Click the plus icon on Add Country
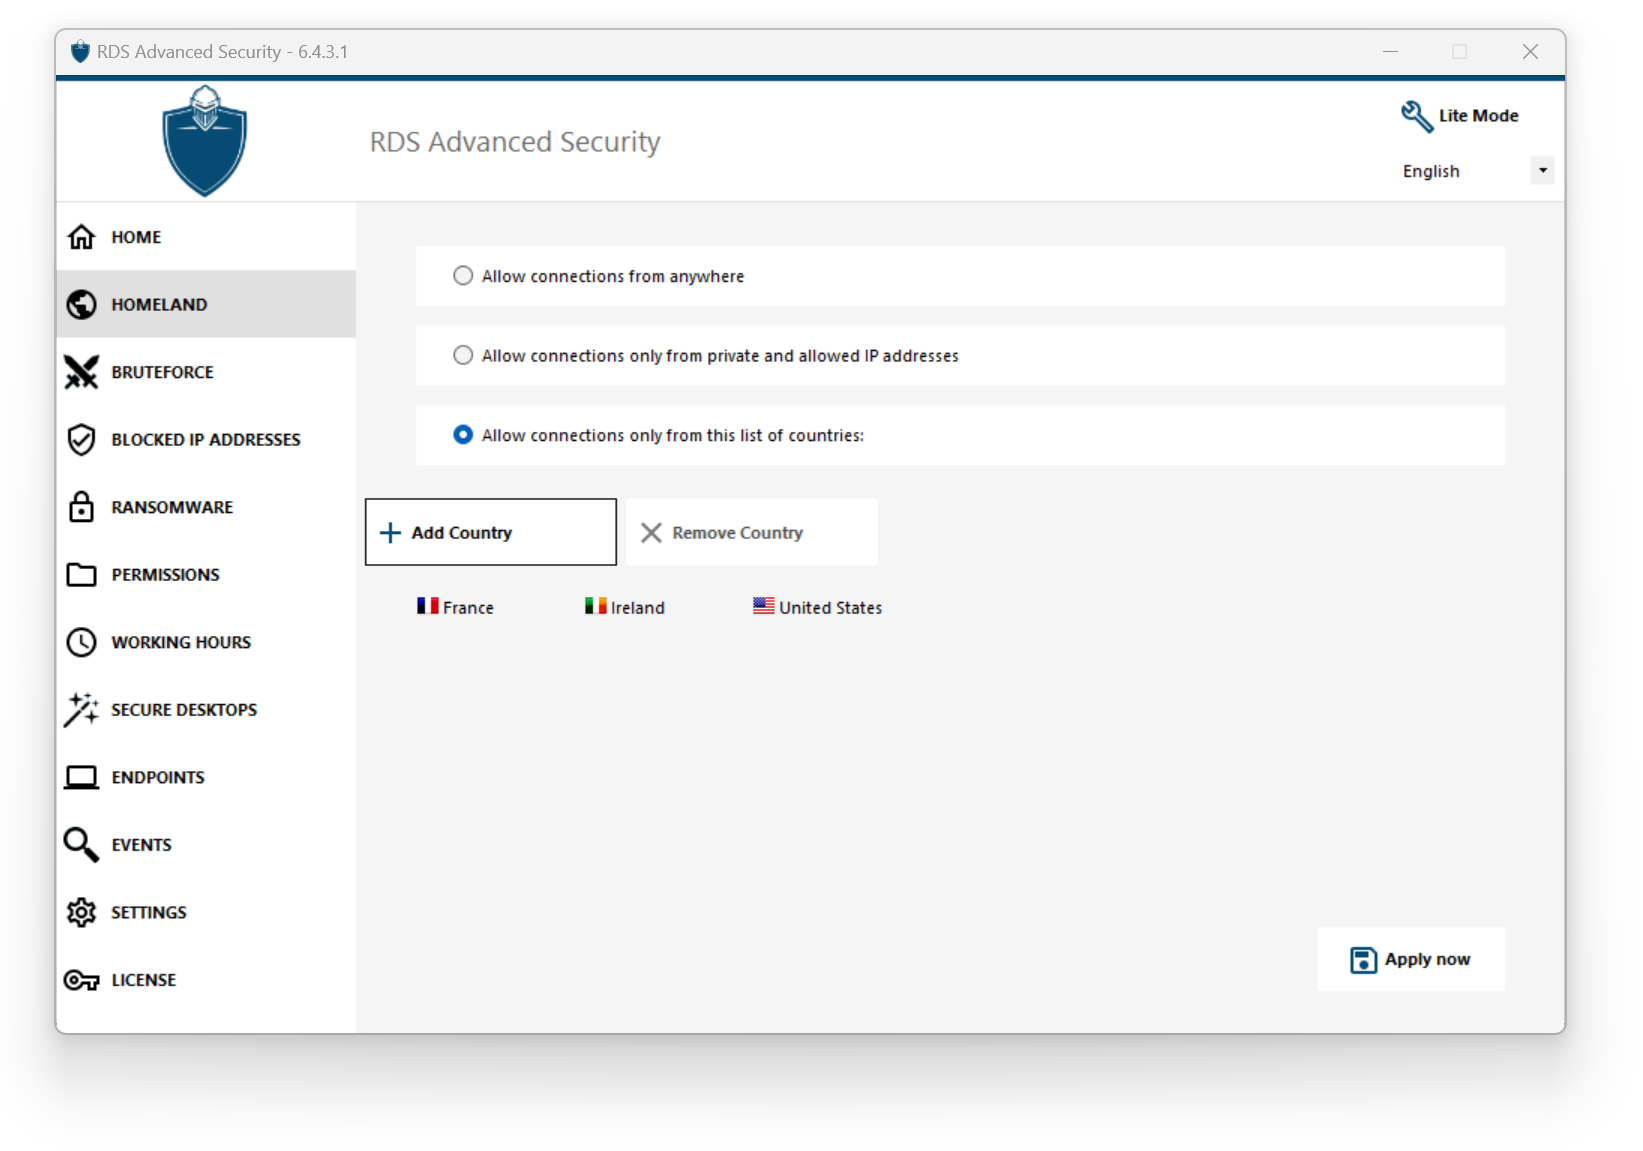Image resolution: width=1643 pixels, height=1151 pixels. pyautogui.click(x=391, y=533)
